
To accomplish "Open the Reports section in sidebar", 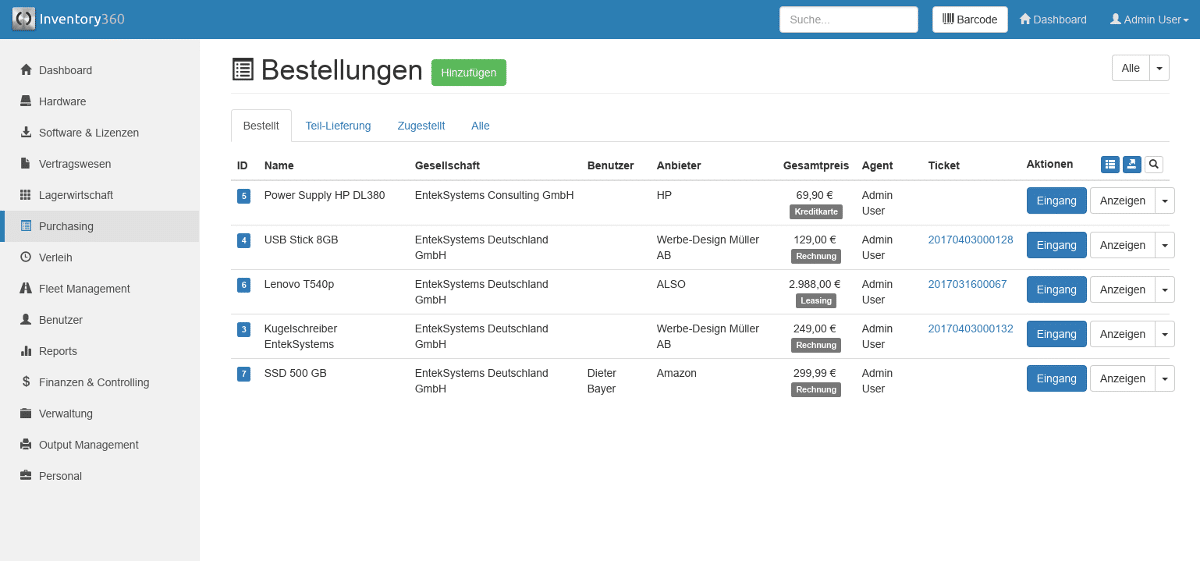I will (x=57, y=351).
